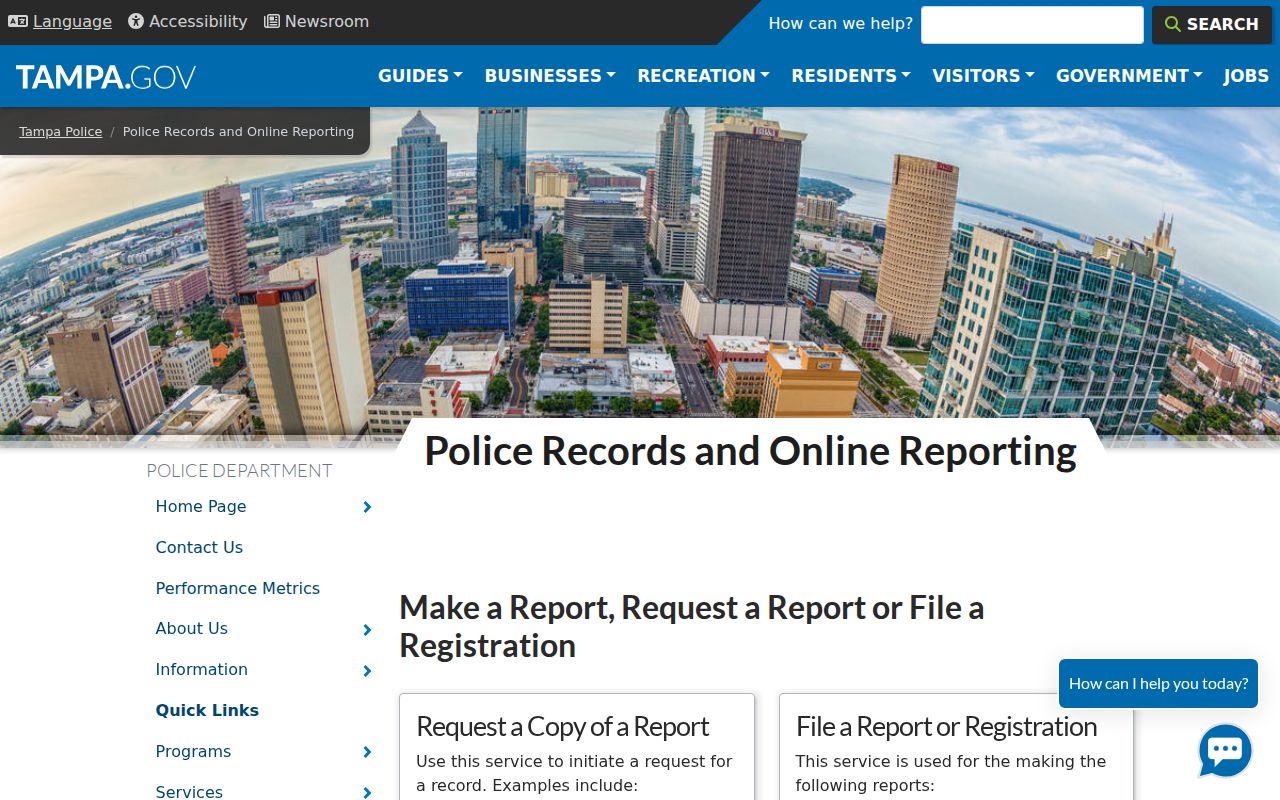
Task: Click the 'How can I help you today?' prompt
Action: [1158, 684]
